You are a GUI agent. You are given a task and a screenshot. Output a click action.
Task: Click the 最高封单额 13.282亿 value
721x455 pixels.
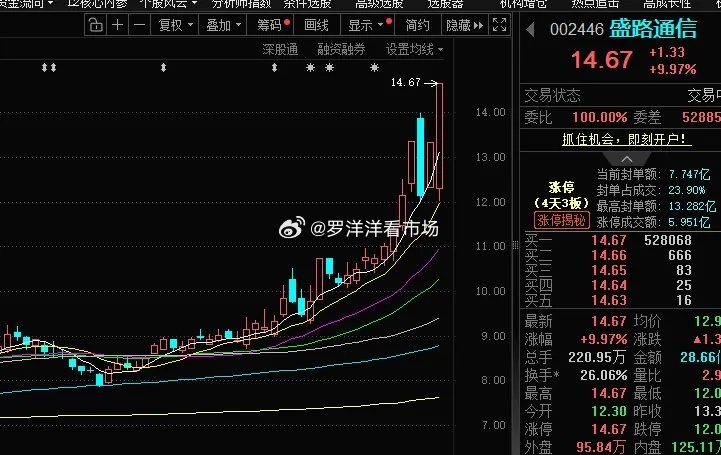692,206
